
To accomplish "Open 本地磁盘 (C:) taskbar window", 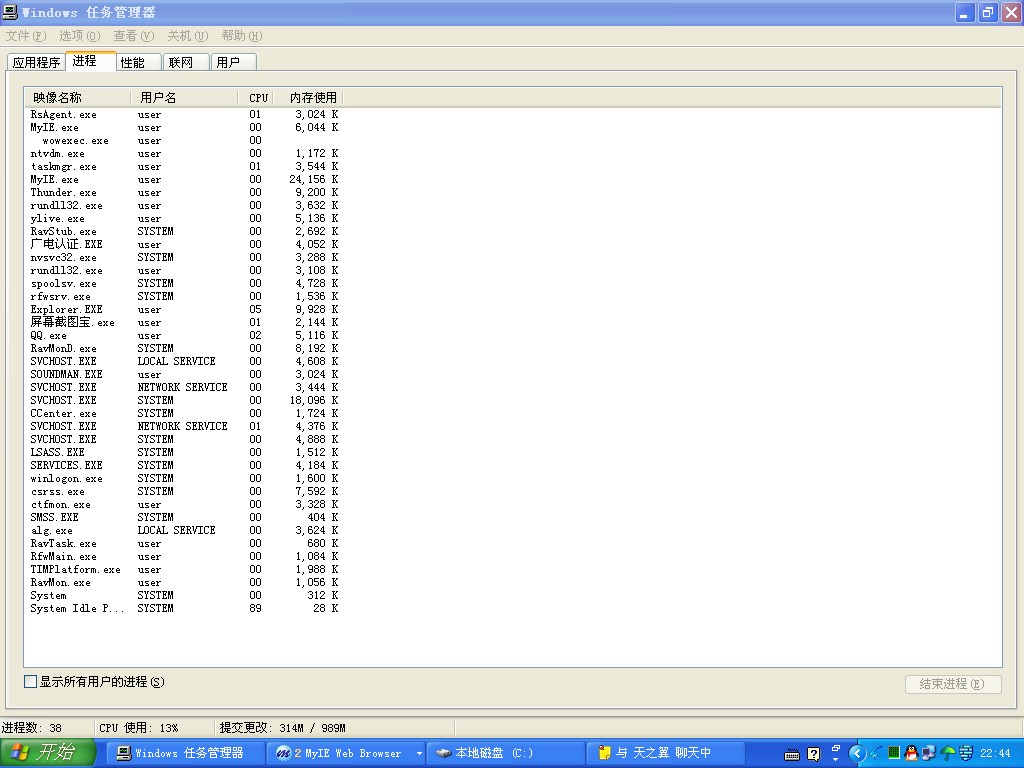I will pyautogui.click(x=505, y=753).
